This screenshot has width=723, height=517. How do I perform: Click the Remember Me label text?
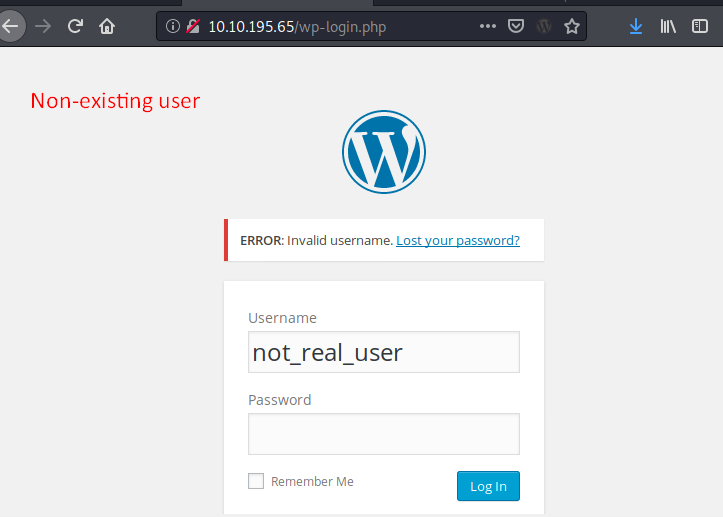point(312,481)
